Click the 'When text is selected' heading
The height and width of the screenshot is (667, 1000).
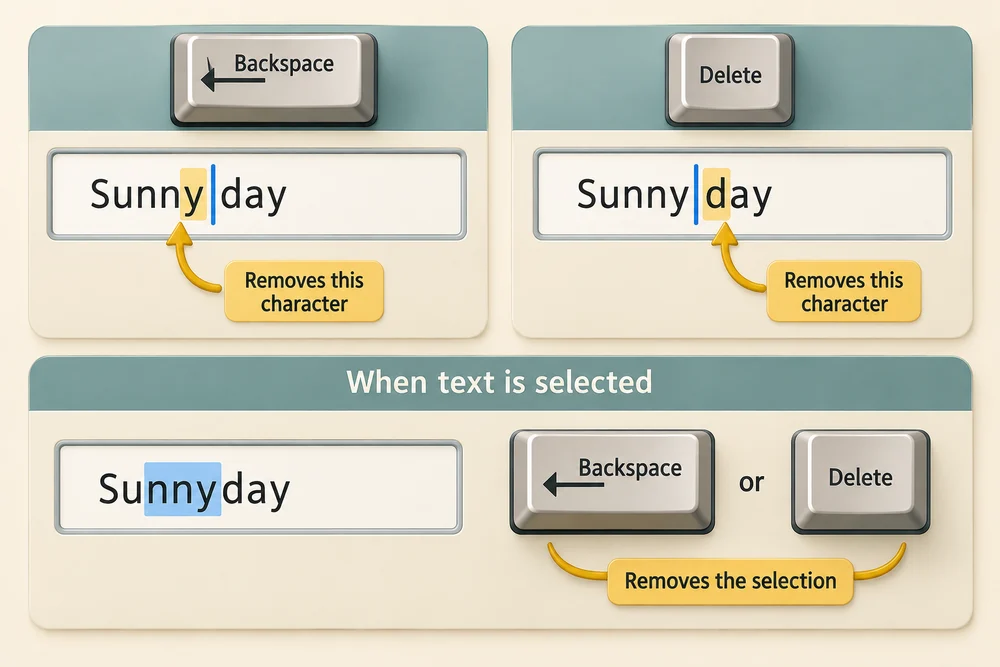pos(499,382)
